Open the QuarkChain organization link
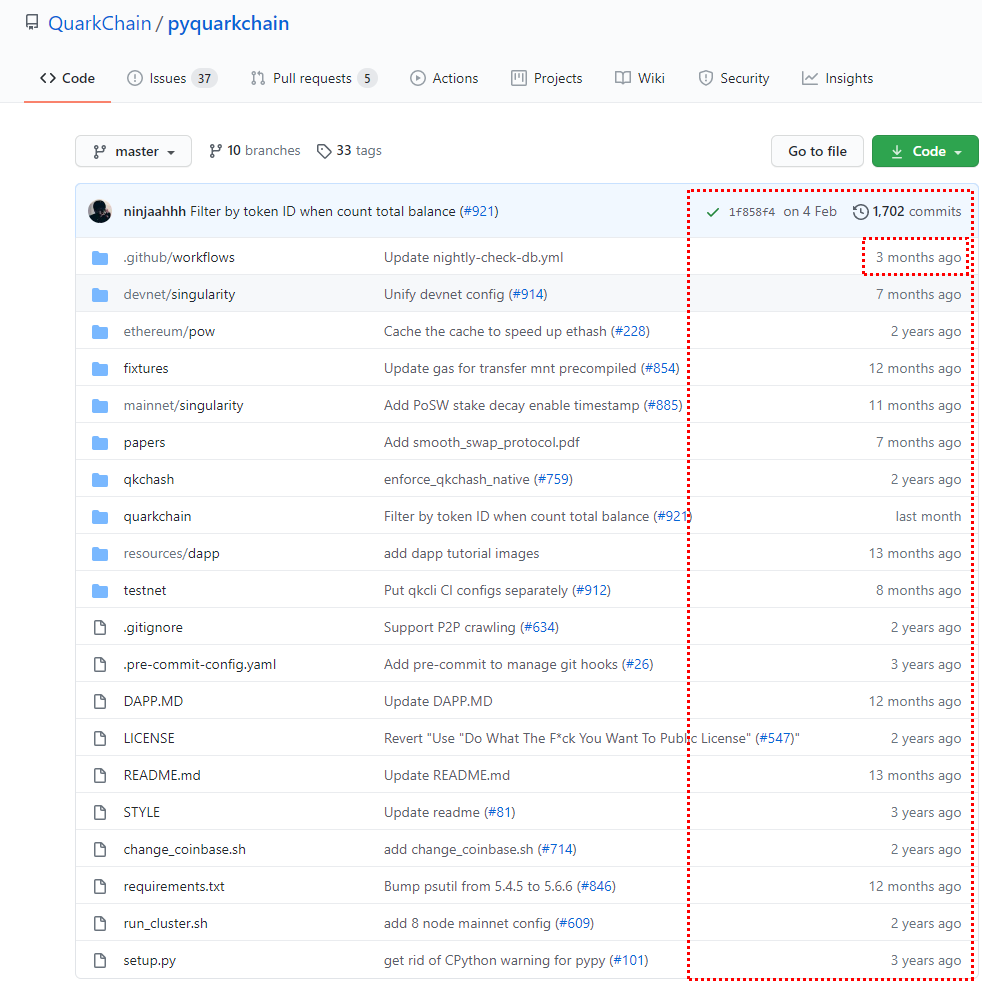This screenshot has height=991, width=982. (x=99, y=23)
